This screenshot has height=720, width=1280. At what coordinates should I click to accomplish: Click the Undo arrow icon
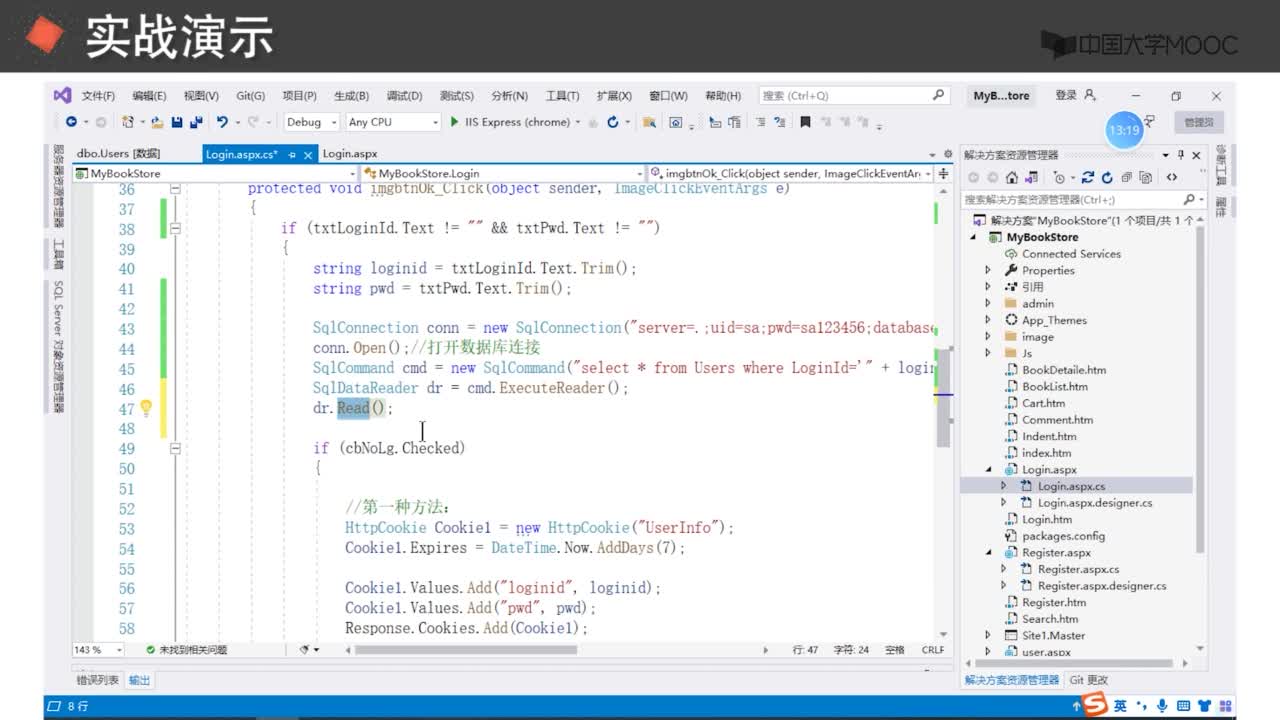pos(222,122)
